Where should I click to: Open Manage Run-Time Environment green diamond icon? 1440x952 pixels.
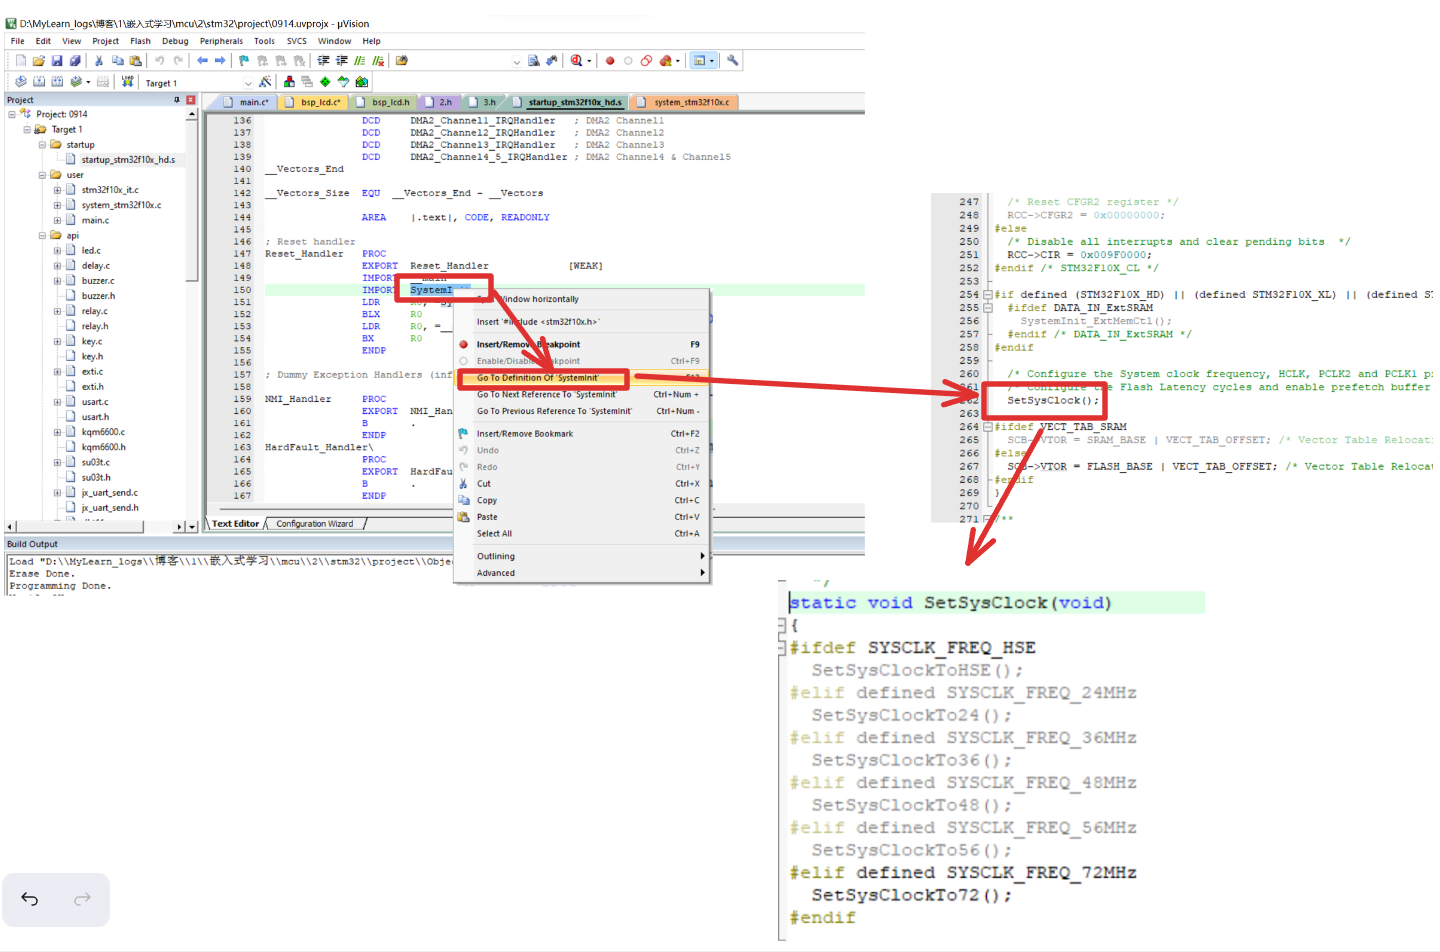[325, 82]
